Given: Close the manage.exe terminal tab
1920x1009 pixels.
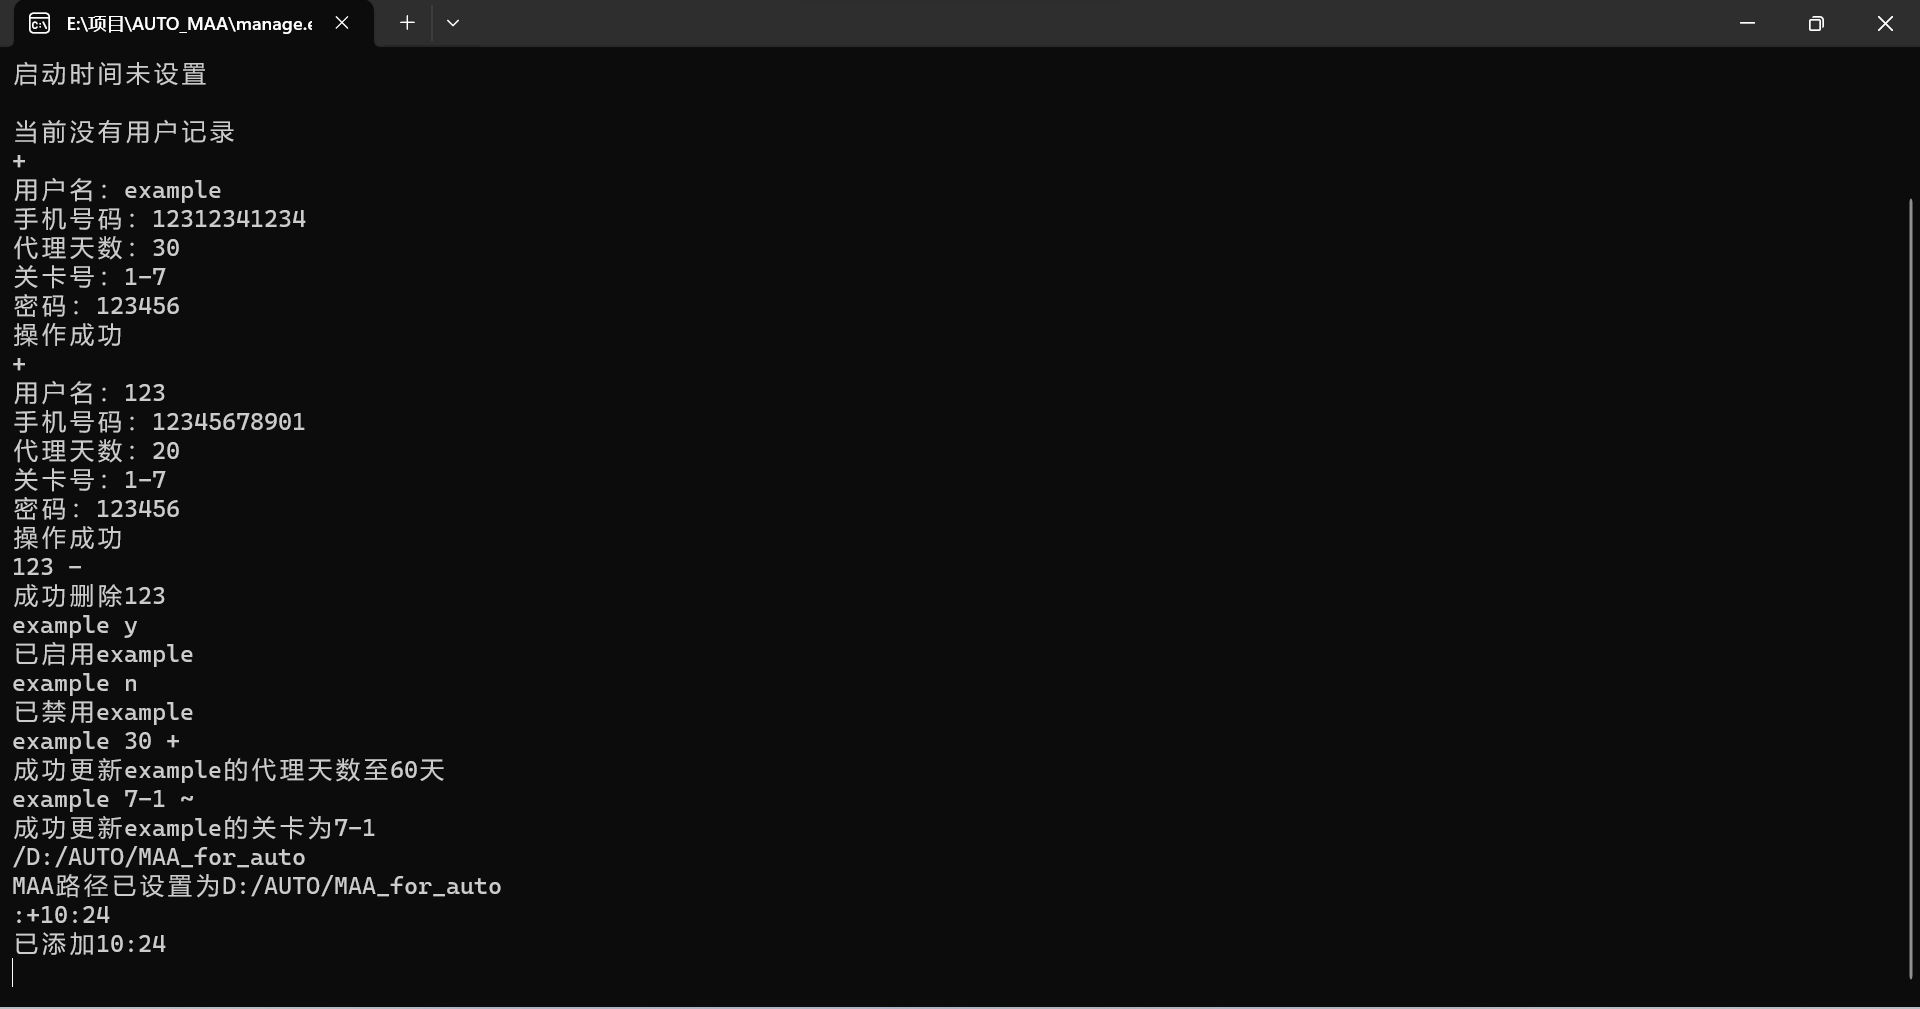Looking at the screenshot, I should tap(342, 23).
